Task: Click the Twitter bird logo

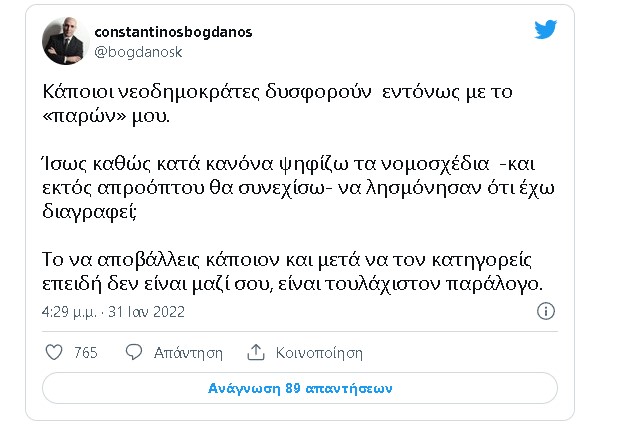Action: tap(545, 30)
